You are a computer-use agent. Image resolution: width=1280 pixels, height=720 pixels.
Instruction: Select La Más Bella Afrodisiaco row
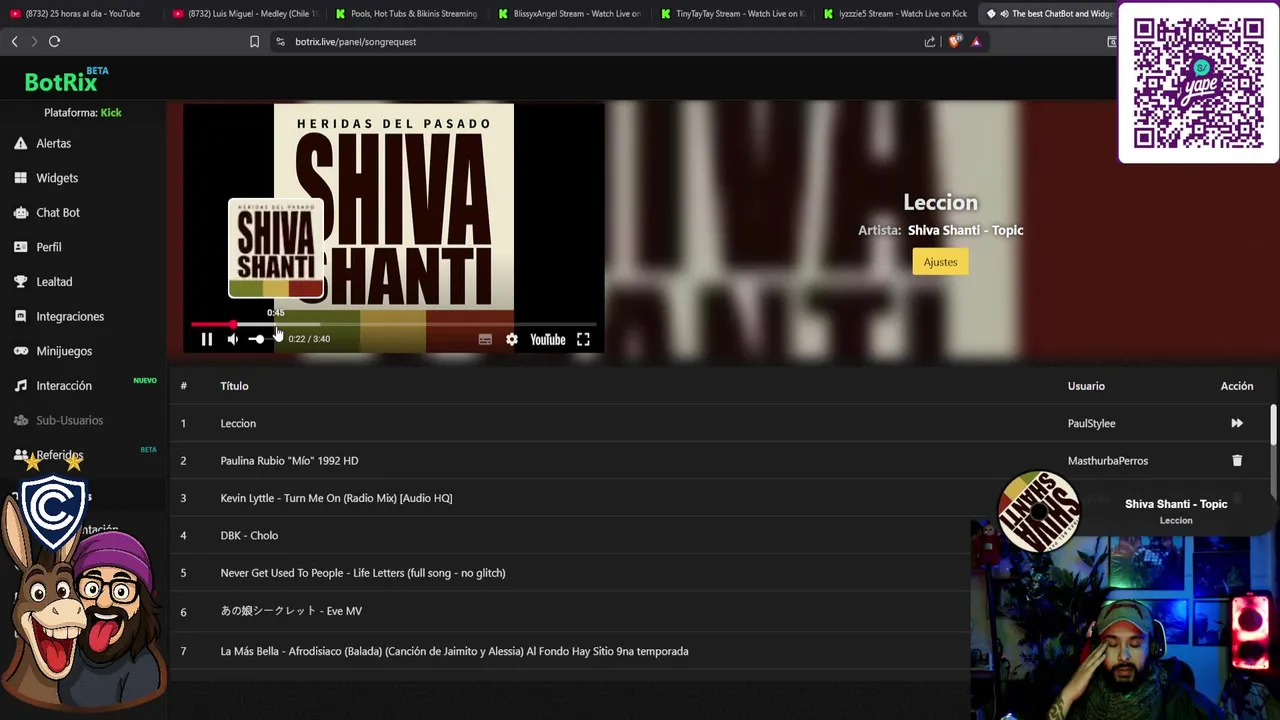(x=454, y=651)
